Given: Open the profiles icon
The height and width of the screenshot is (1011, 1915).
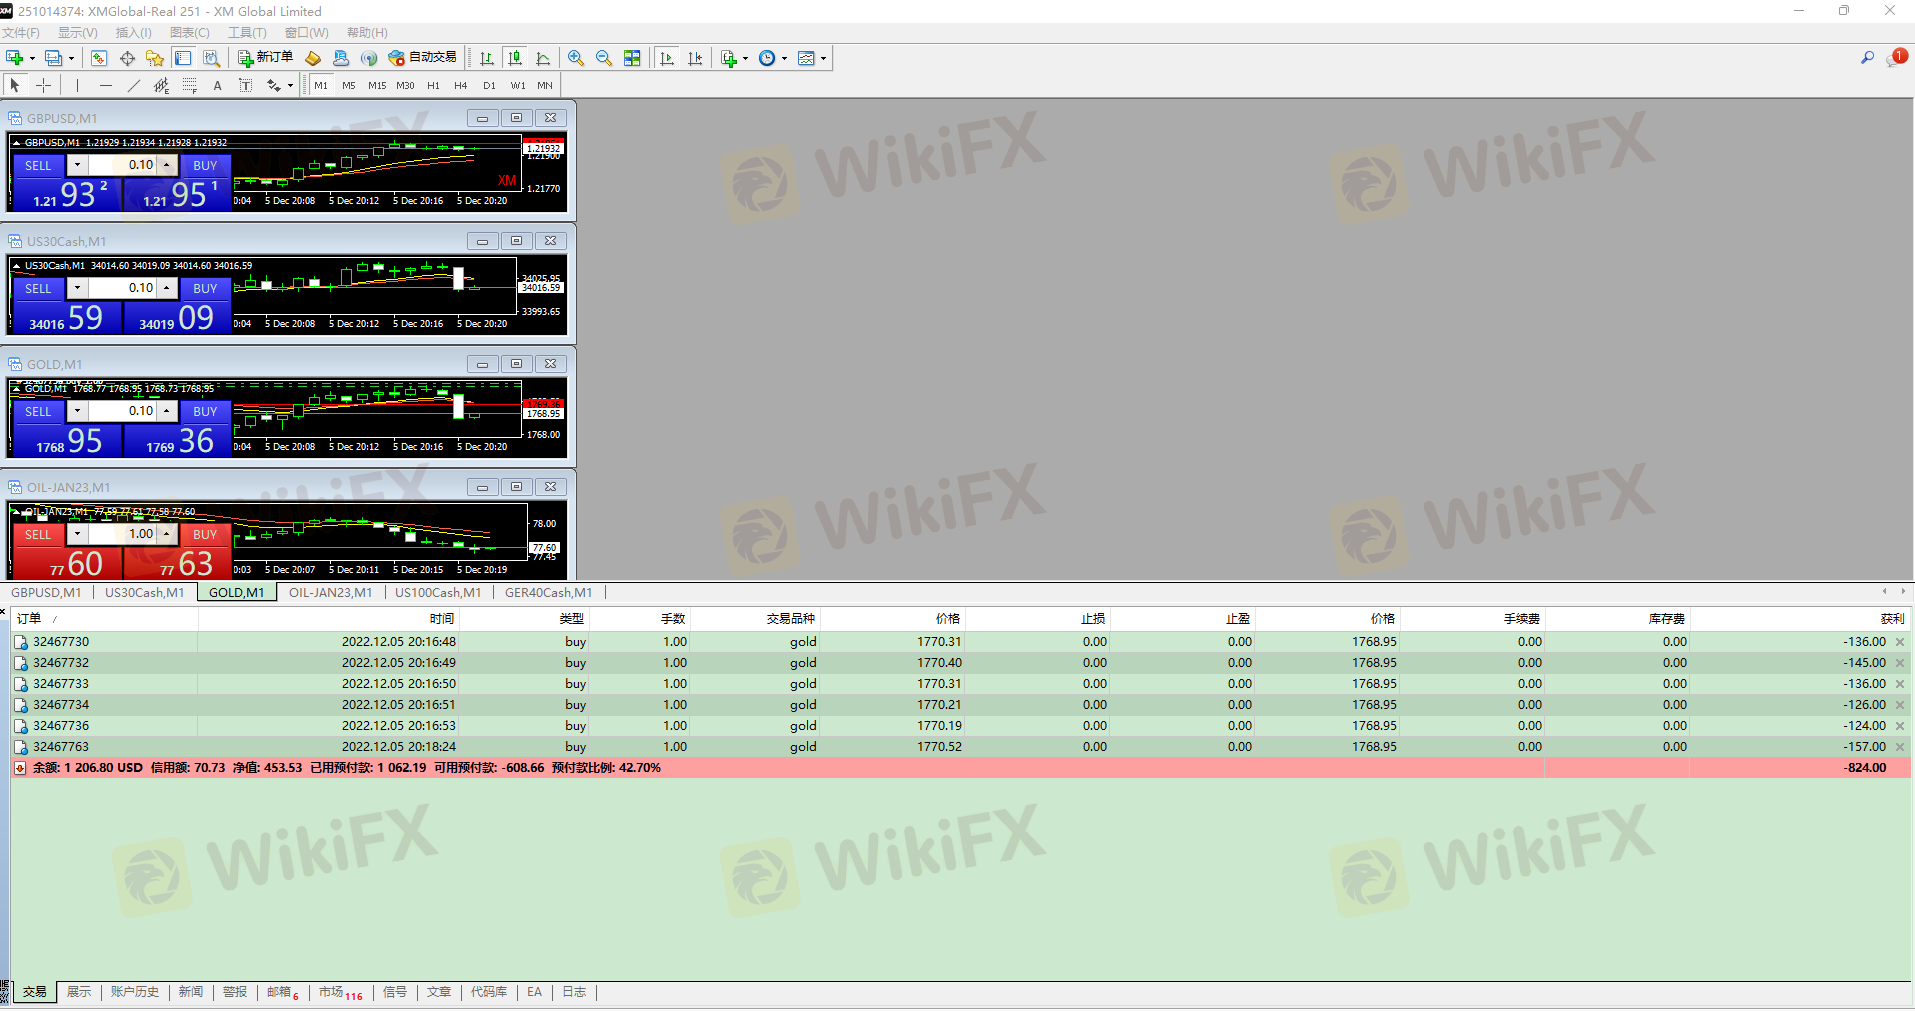Looking at the screenshot, I should coord(54,58).
